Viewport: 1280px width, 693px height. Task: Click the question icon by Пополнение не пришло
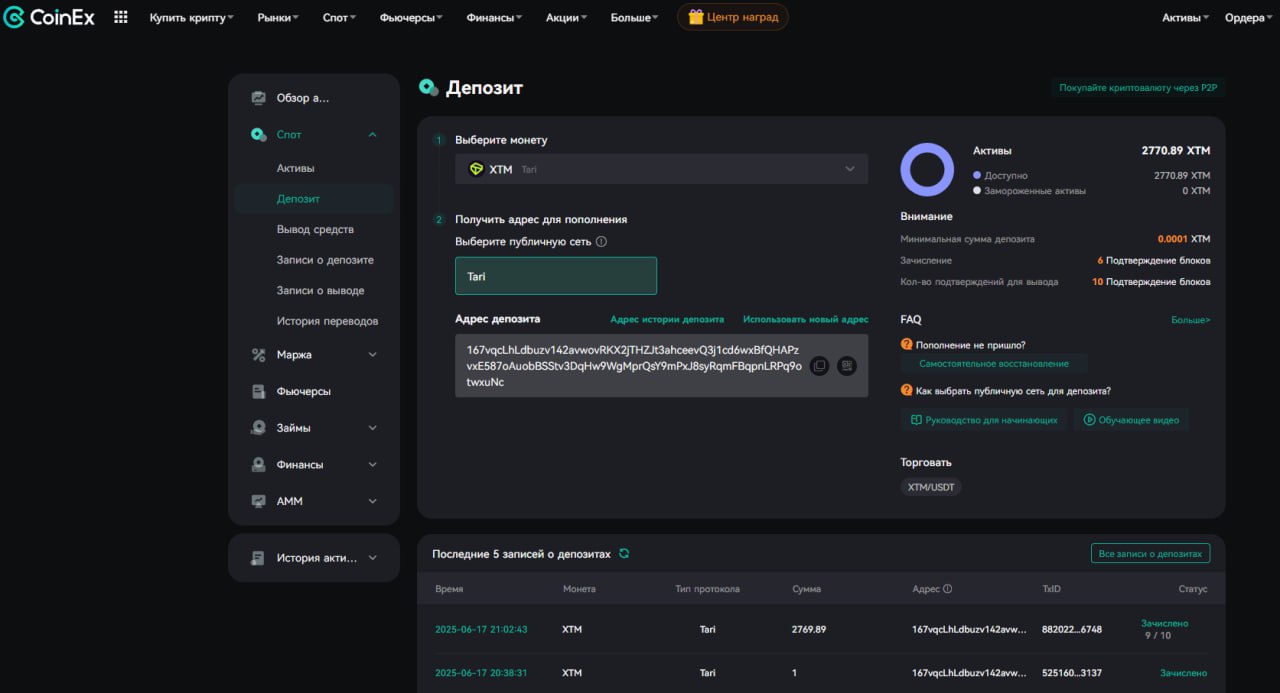[x=906, y=344]
